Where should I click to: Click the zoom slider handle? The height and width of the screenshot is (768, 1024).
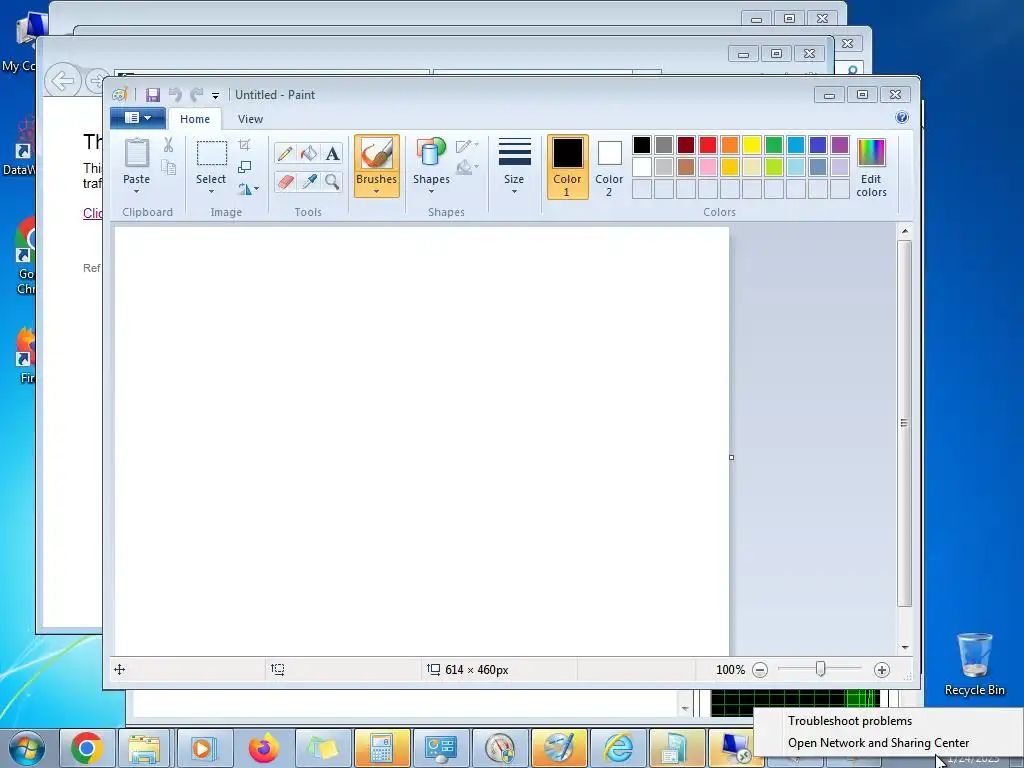coord(820,669)
